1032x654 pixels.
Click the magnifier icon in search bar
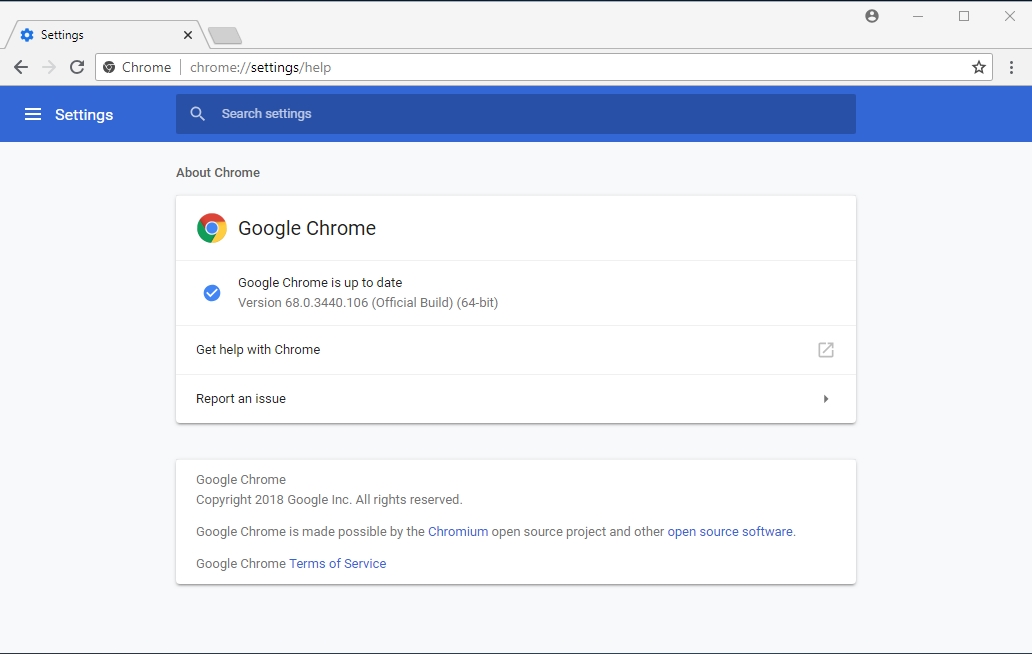(197, 114)
